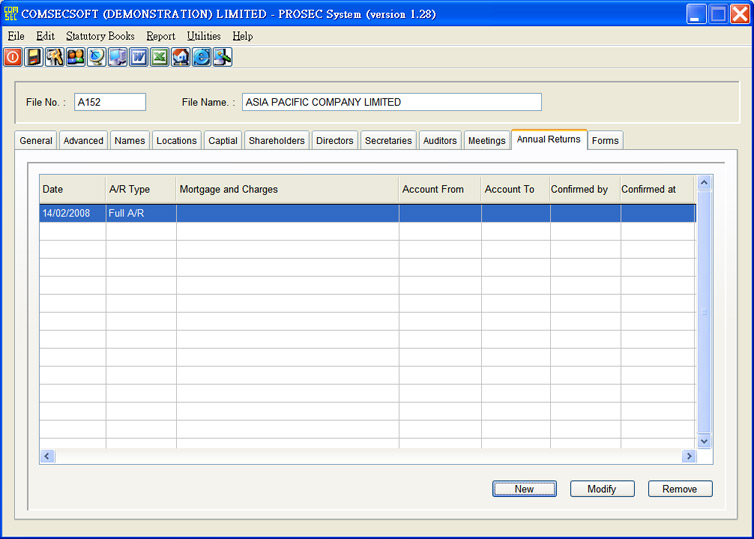Click the vertical scrollbar down arrow
This screenshot has width=754, height=539.
point(704,440)
